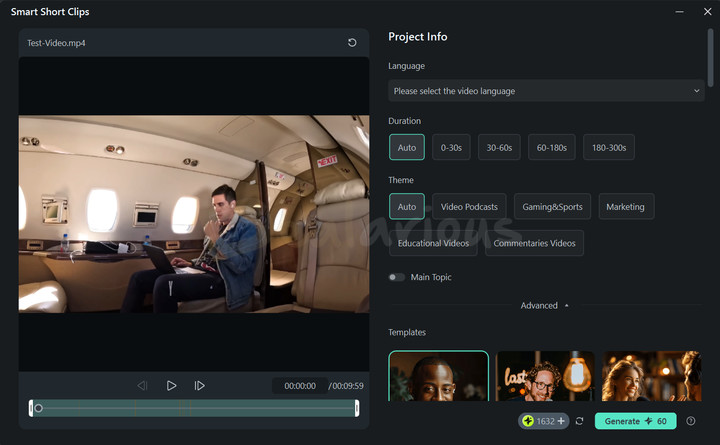Click the timeline trim range bar
720x445 pixels.
click(194, 408)
